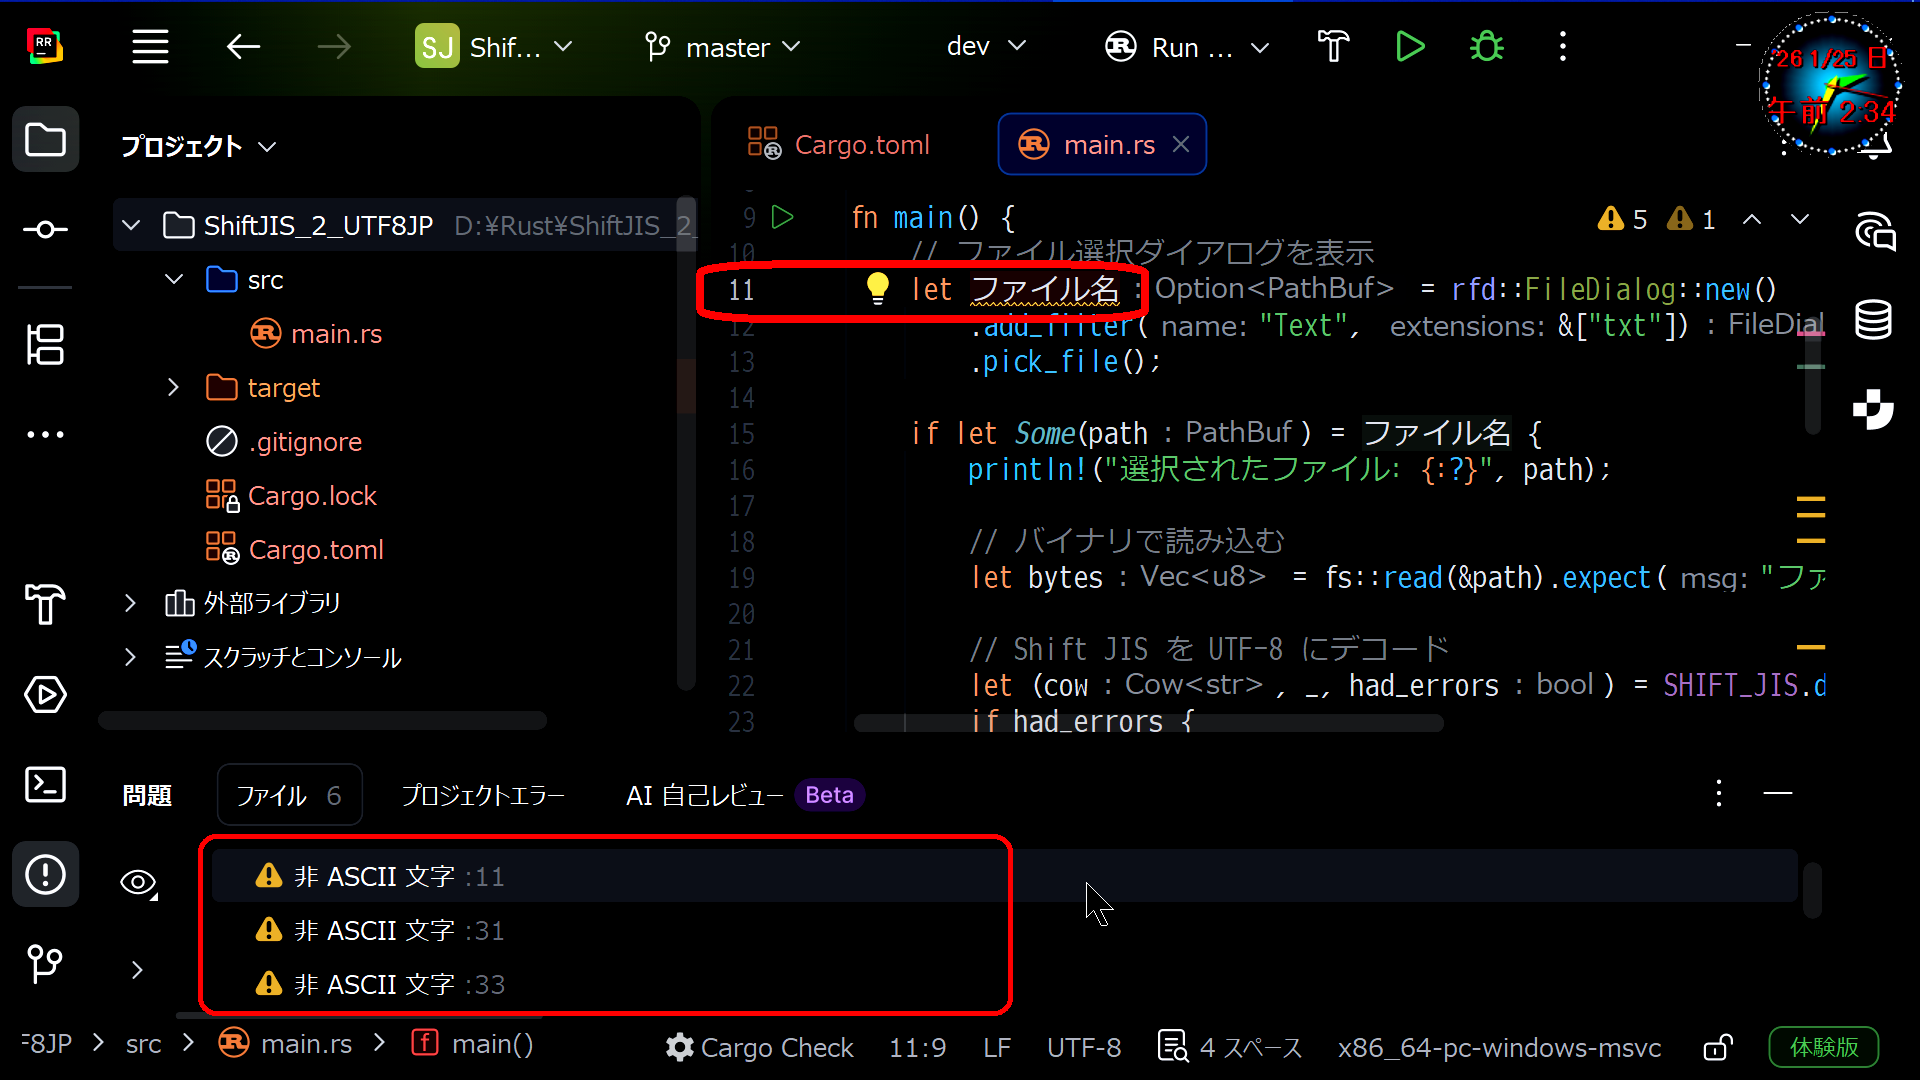The image size is (1920, 1080).
Task: Open the Git tool window in left sidebar
Action: click(x=45, y=963)
